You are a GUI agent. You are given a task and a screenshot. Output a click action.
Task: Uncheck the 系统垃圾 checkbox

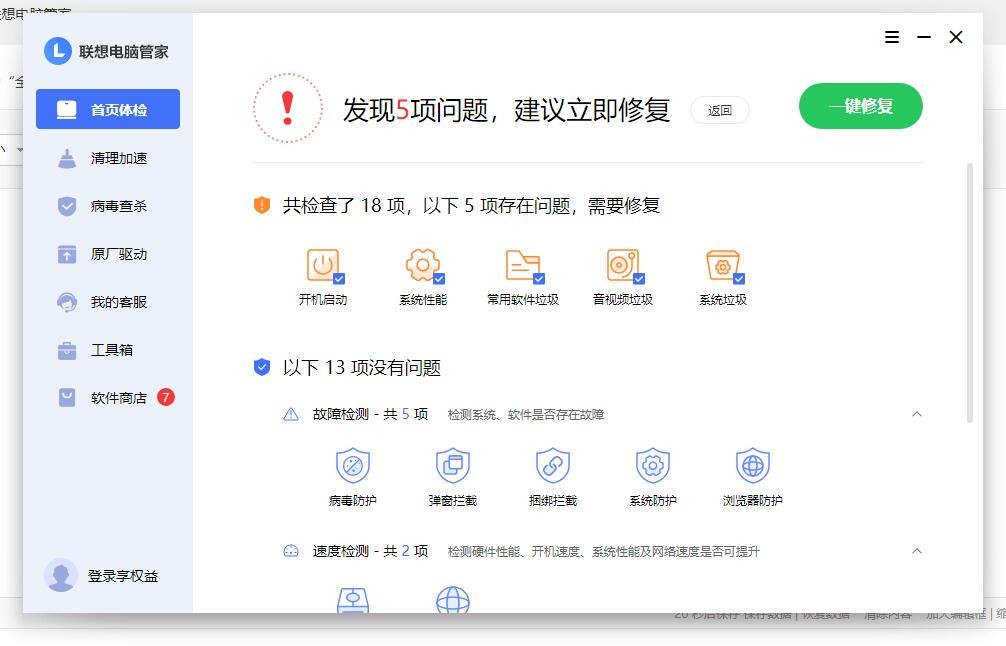click(x=739, y=278)
